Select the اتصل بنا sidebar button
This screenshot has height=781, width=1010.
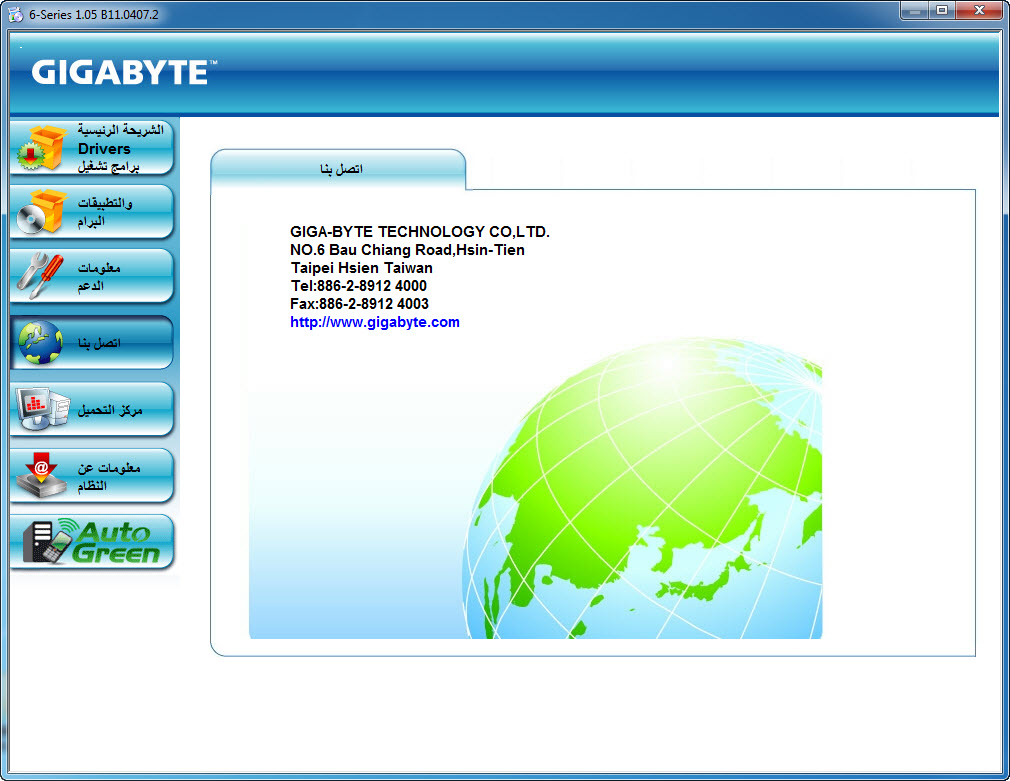92,342
